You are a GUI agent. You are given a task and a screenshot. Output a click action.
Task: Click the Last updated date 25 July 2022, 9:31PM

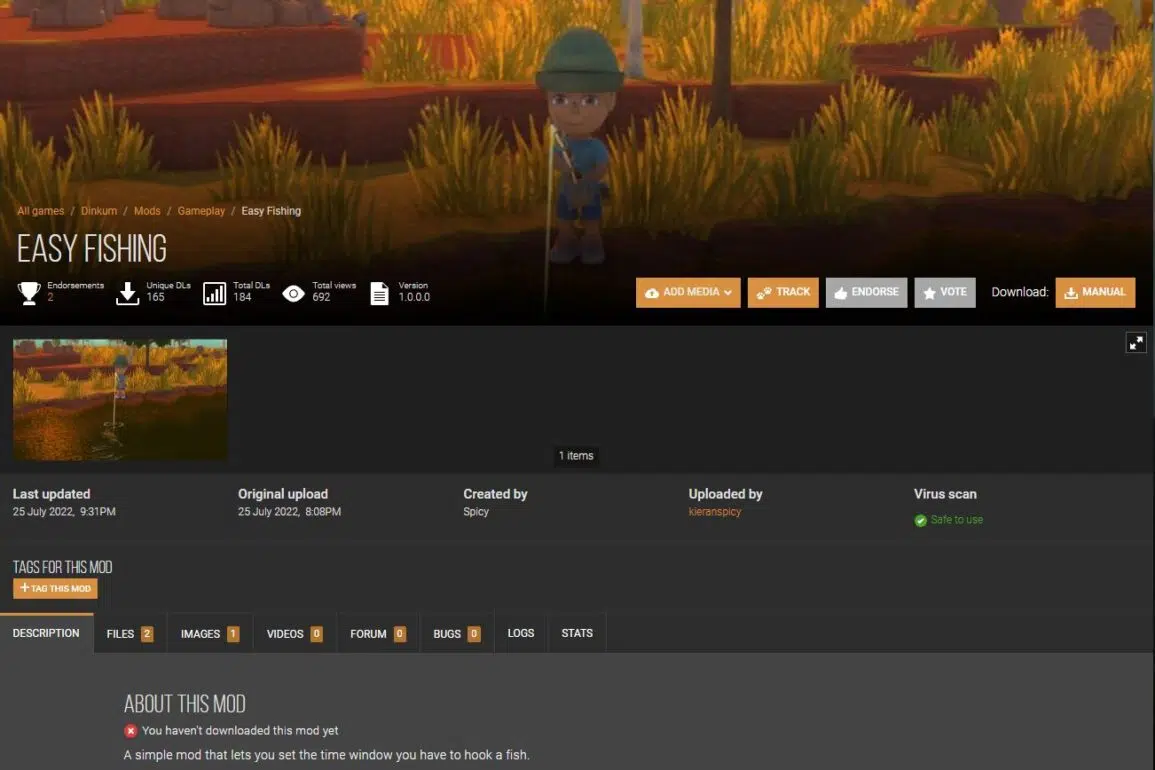pos(64,511)
